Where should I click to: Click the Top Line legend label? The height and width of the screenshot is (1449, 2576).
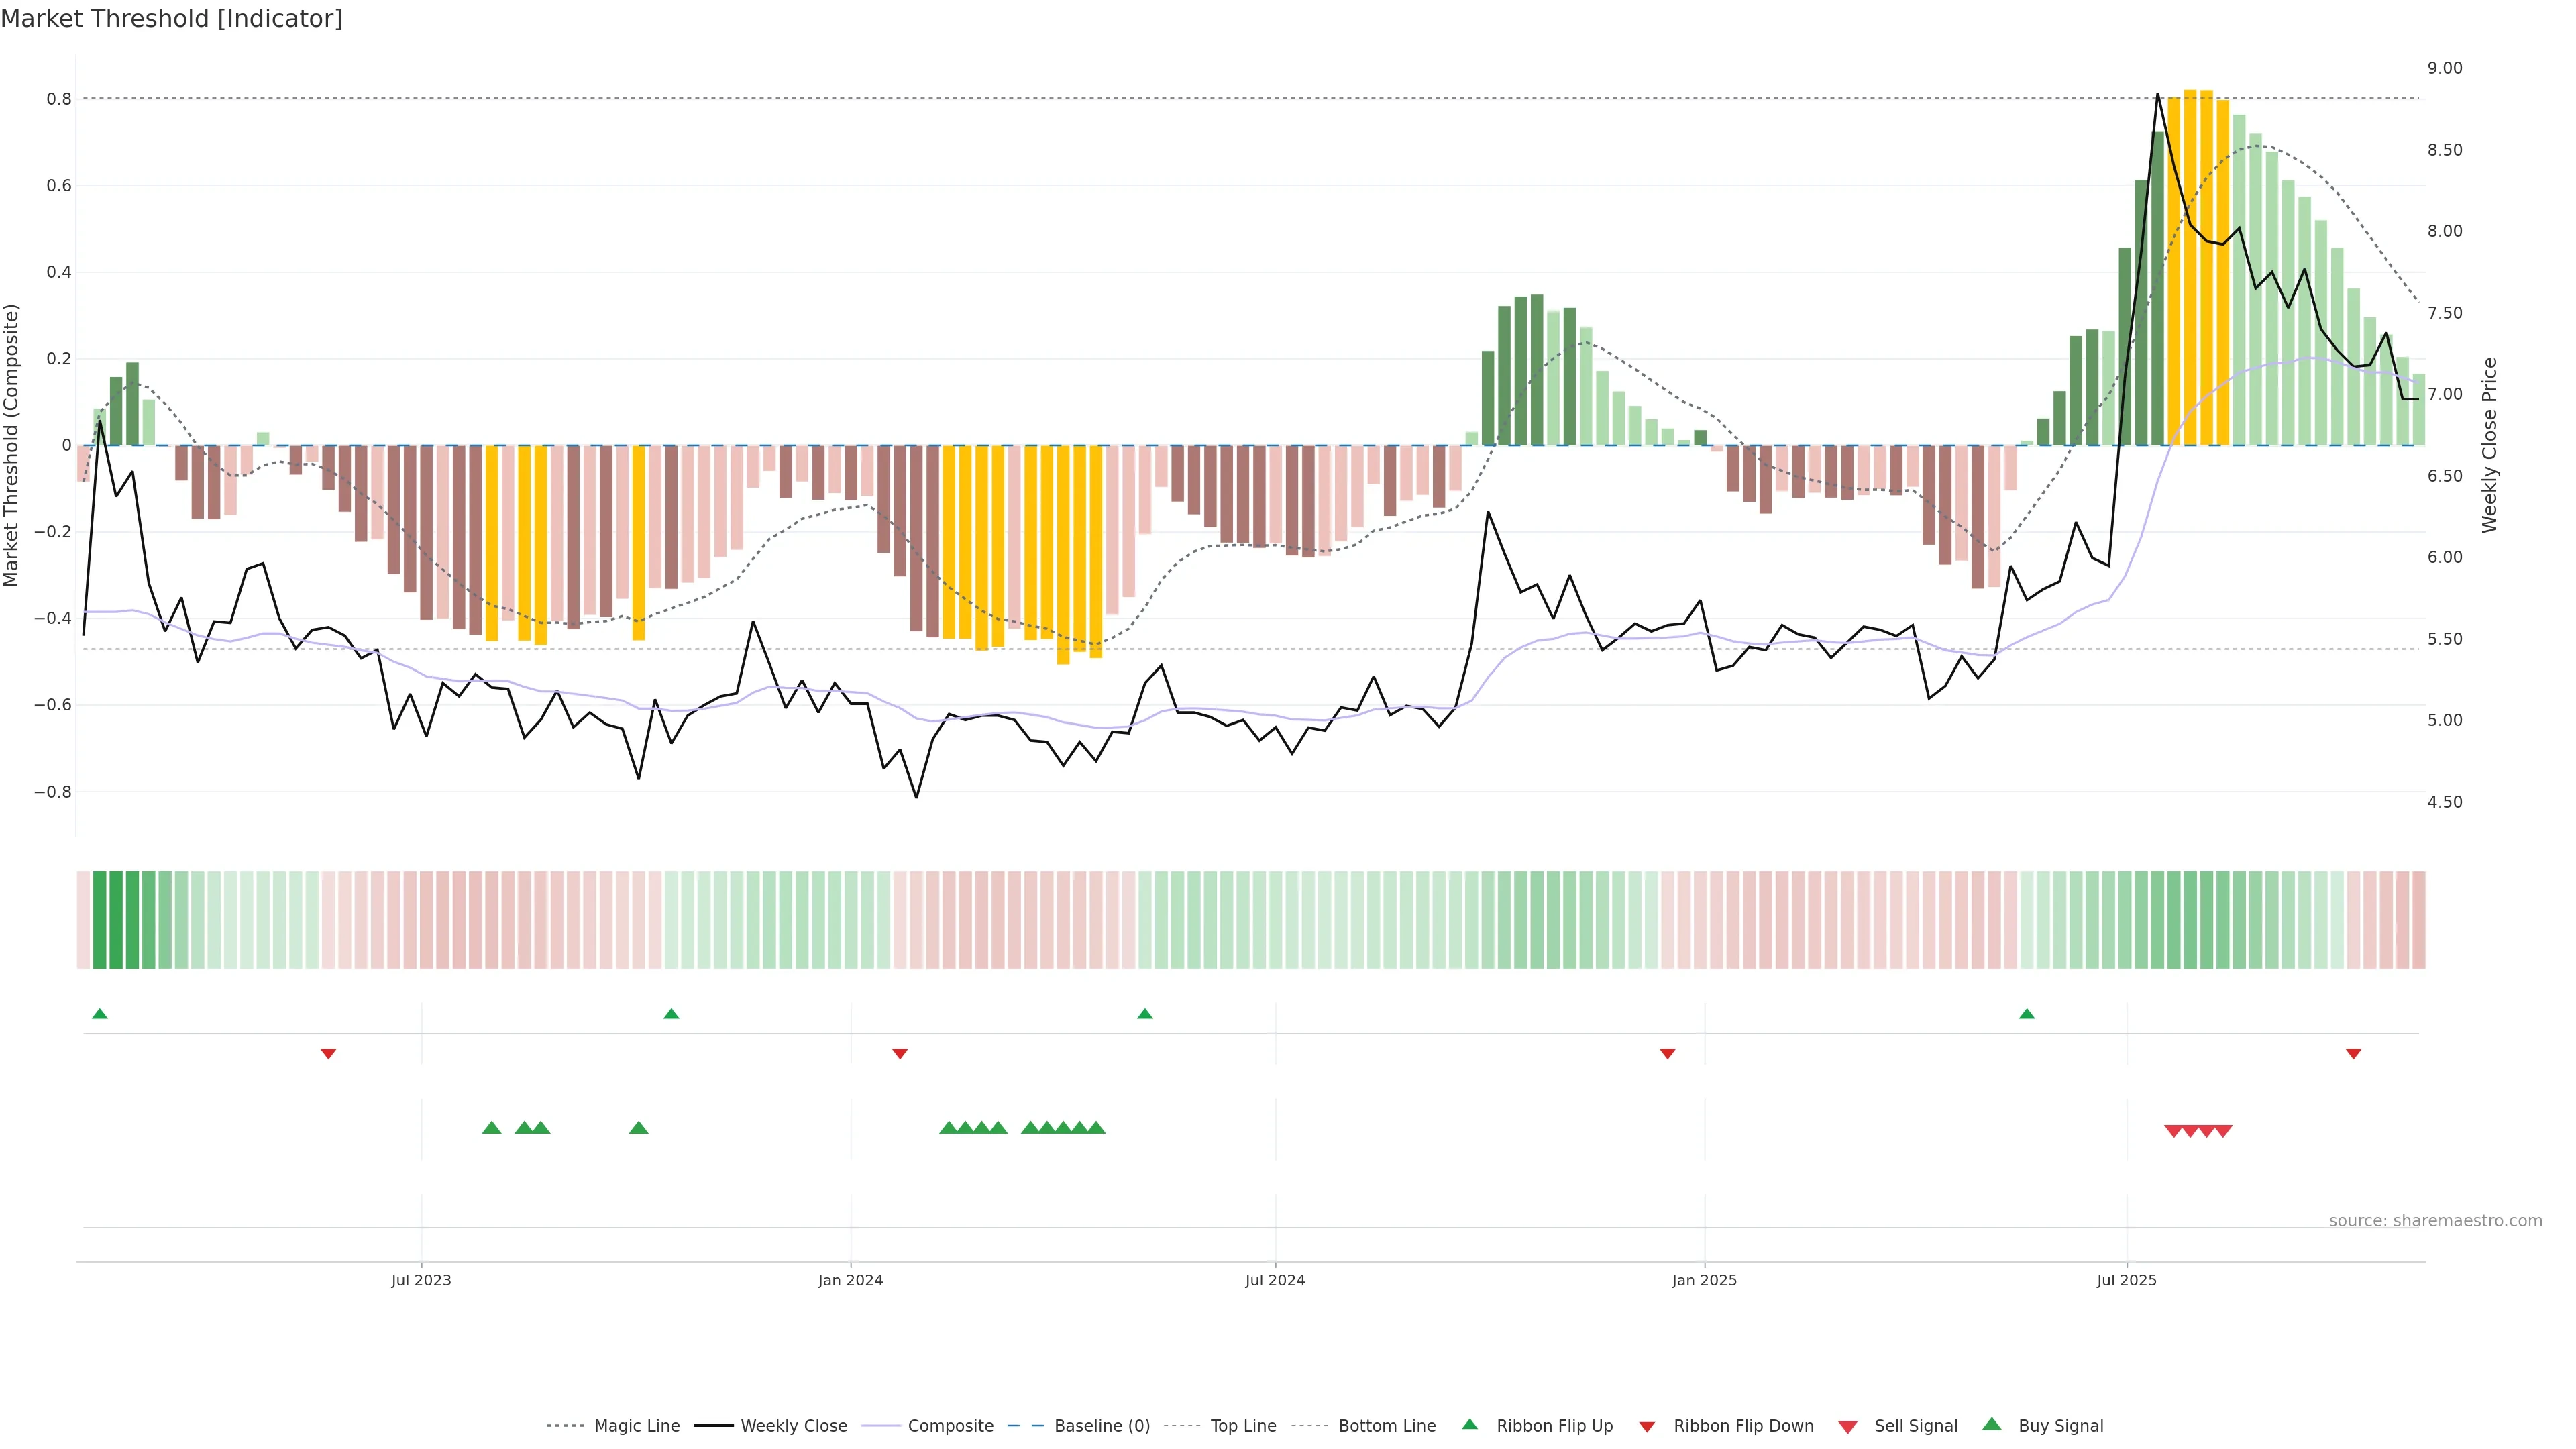pyautogui.click(x=1243, y=1426)
